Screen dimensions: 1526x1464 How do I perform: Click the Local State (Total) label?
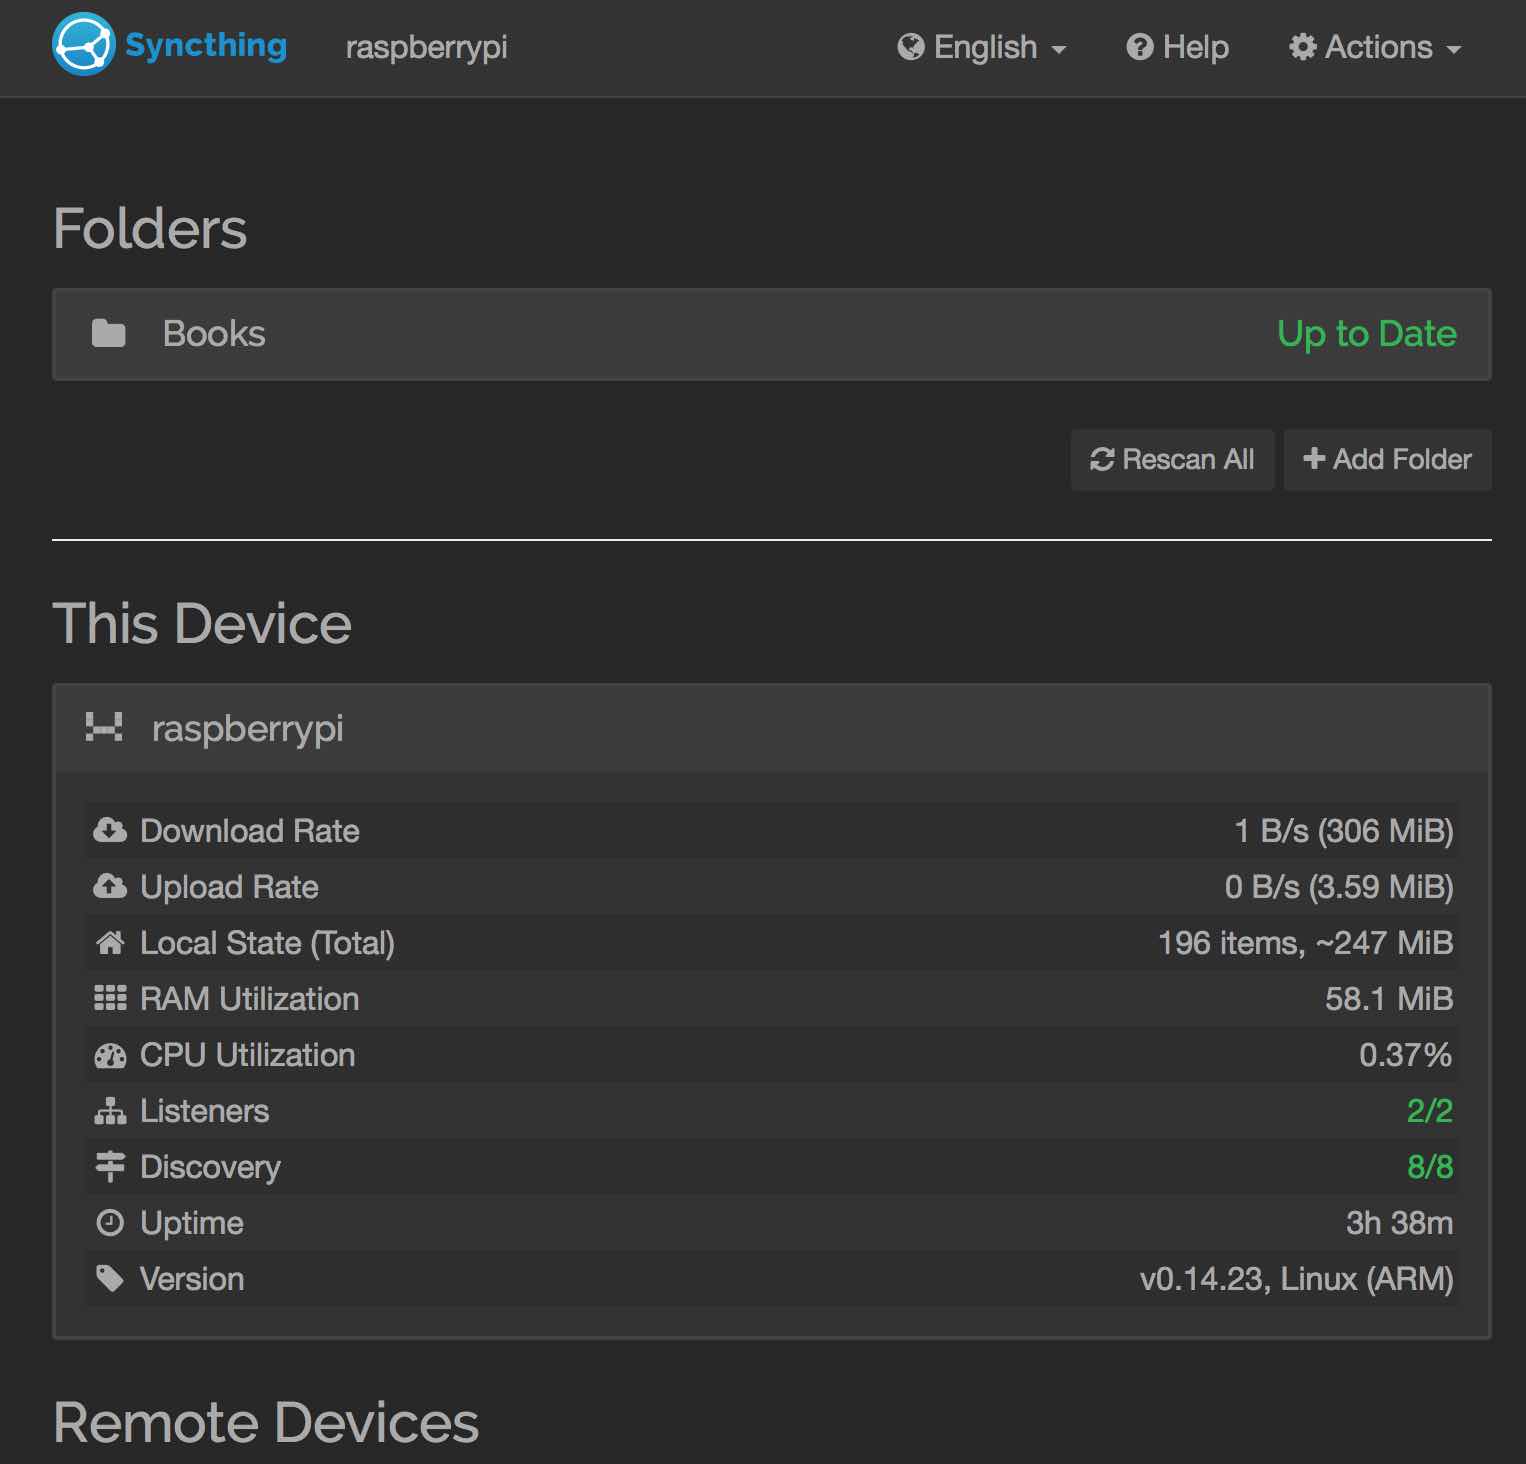[x=267, y=943]
